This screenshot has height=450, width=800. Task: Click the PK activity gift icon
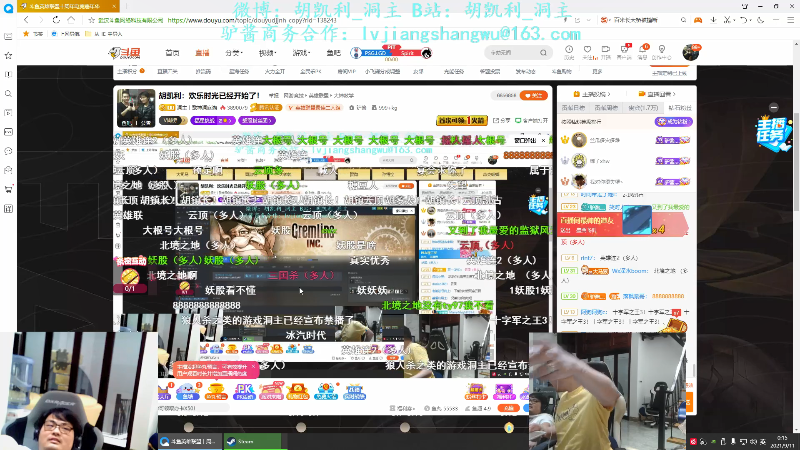(x=244, y=391)
